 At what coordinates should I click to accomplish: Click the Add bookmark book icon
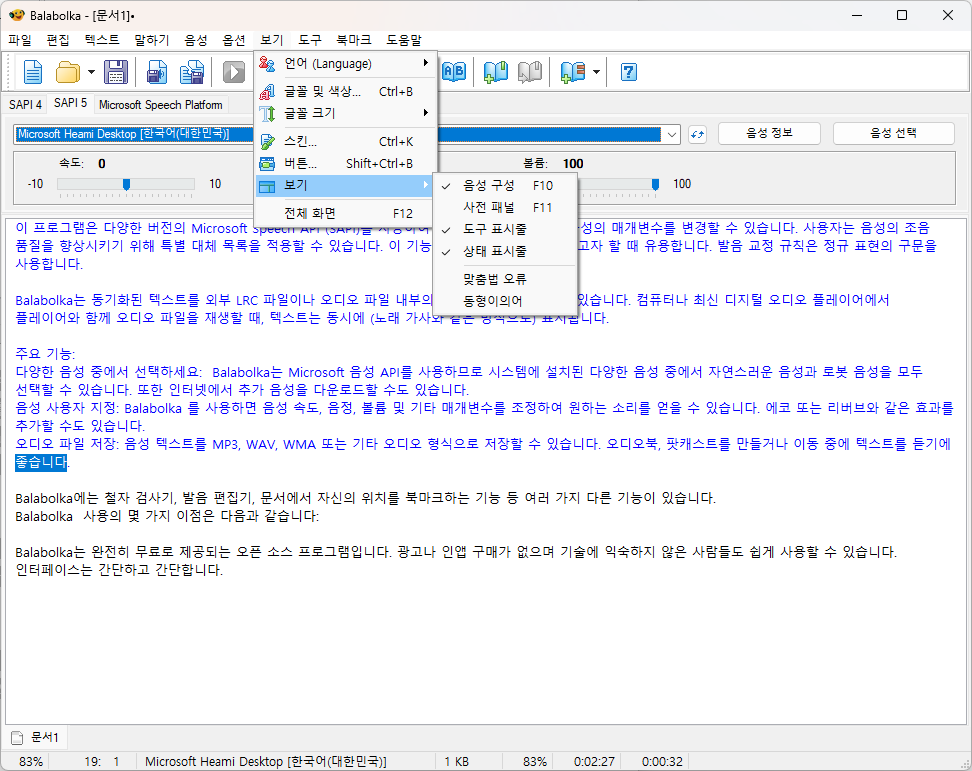coord(496,72)
